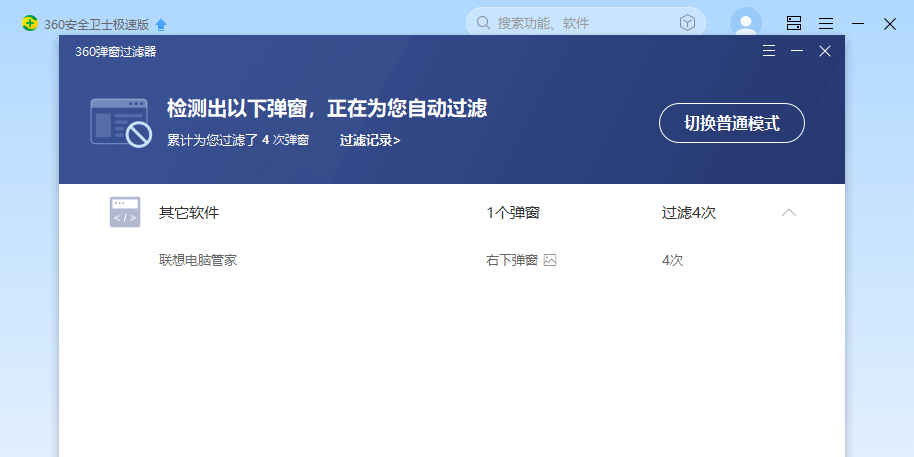Click the icon left of main hamburger menu
The image size is (914, 457).
(794, 23)
